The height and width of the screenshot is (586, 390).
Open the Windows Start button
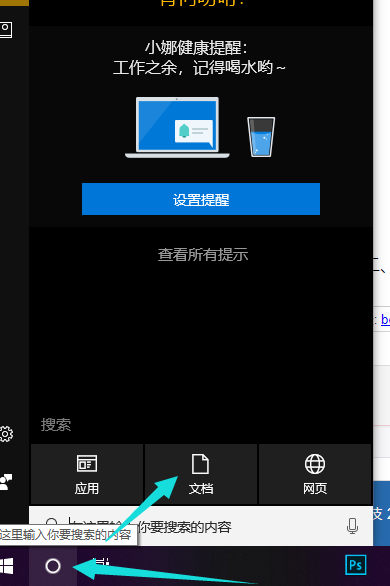click(x=7, y=566)
